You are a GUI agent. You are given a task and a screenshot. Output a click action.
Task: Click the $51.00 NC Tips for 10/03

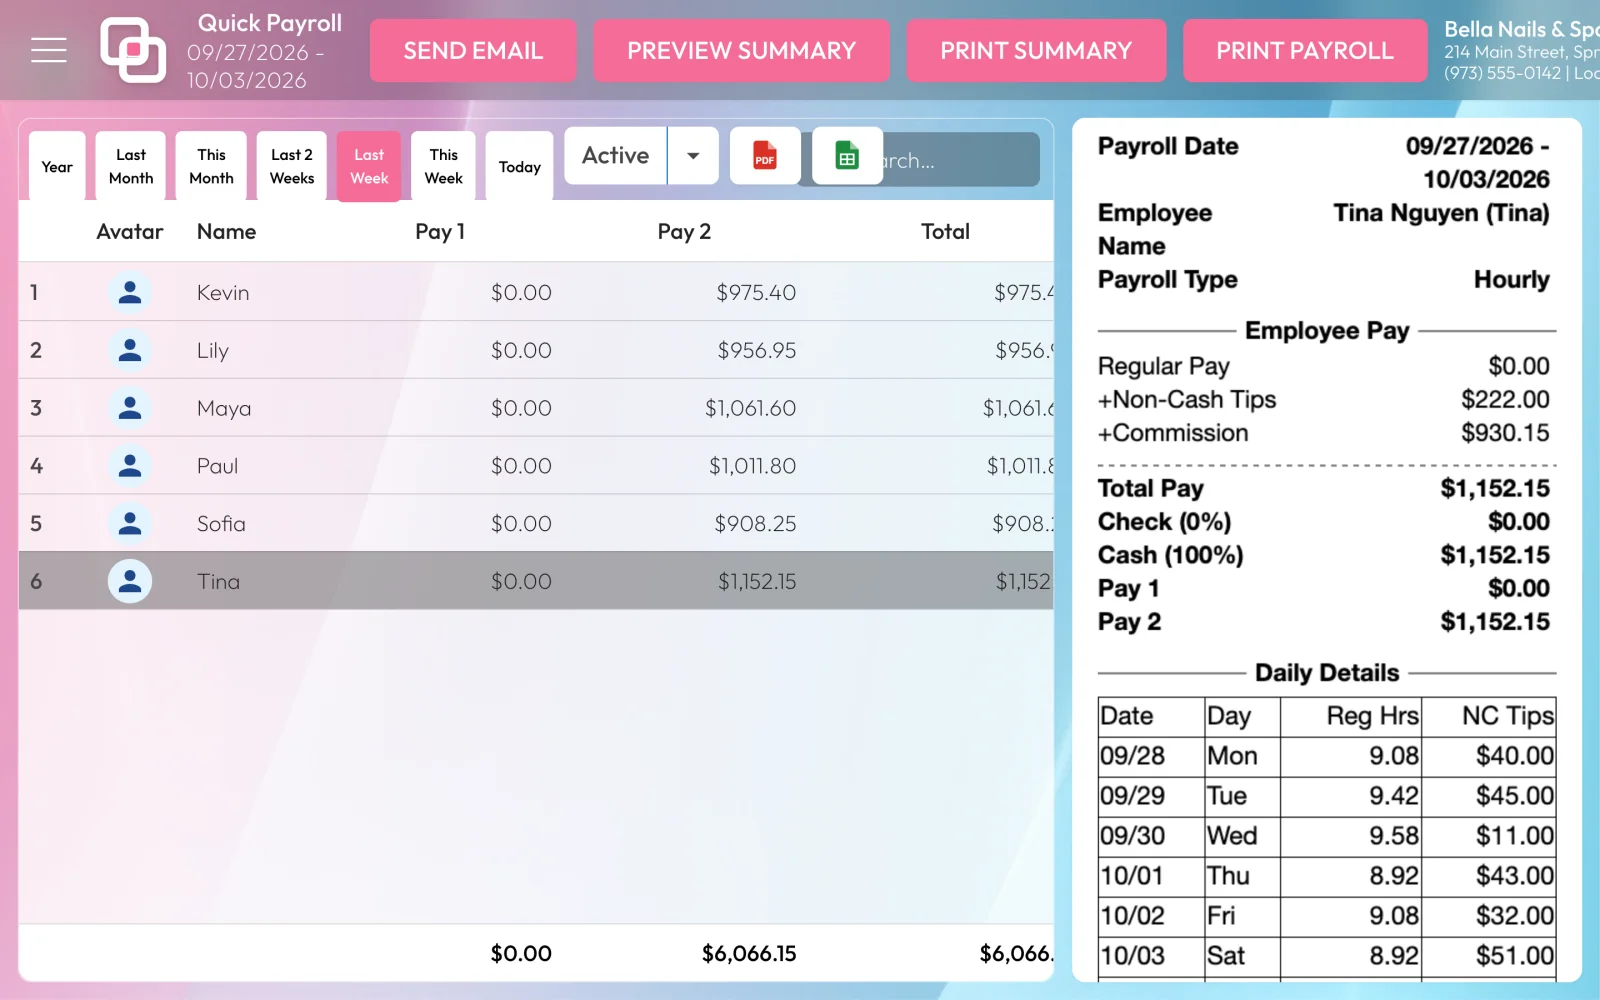click(x=1515, y=956)
